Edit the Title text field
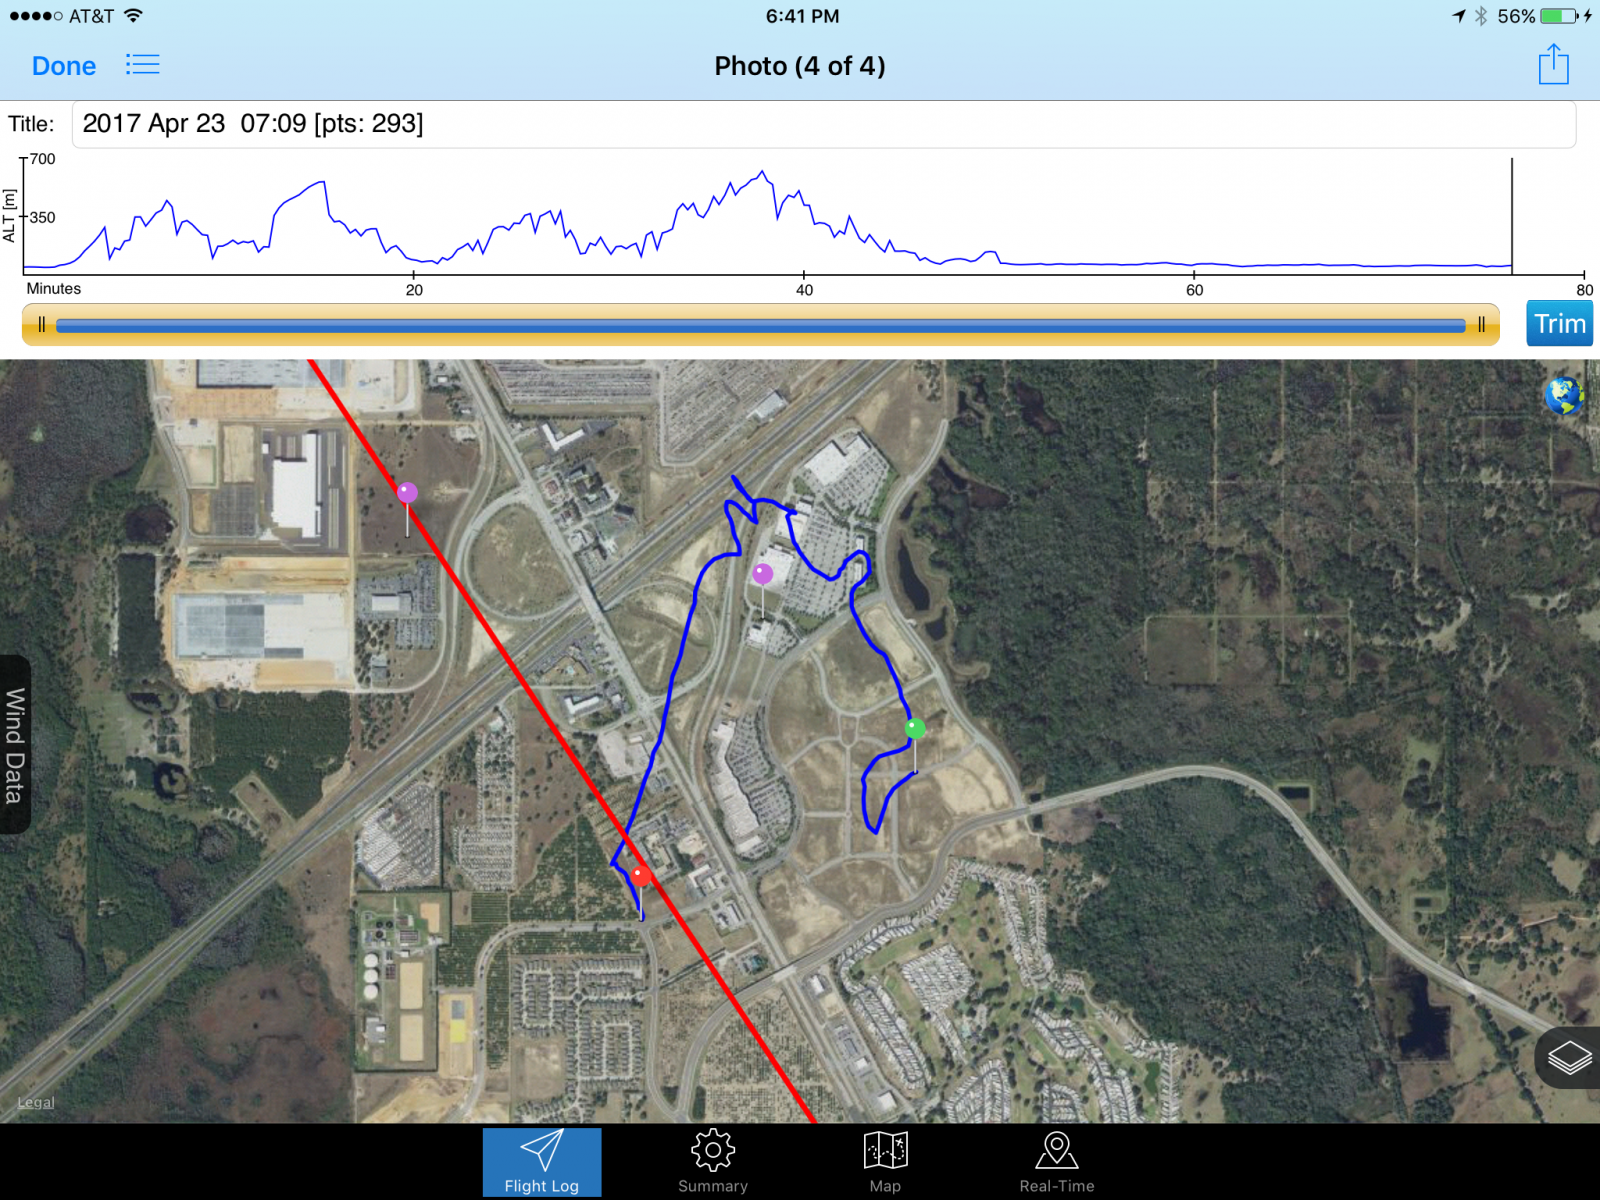 coord(822,124)
